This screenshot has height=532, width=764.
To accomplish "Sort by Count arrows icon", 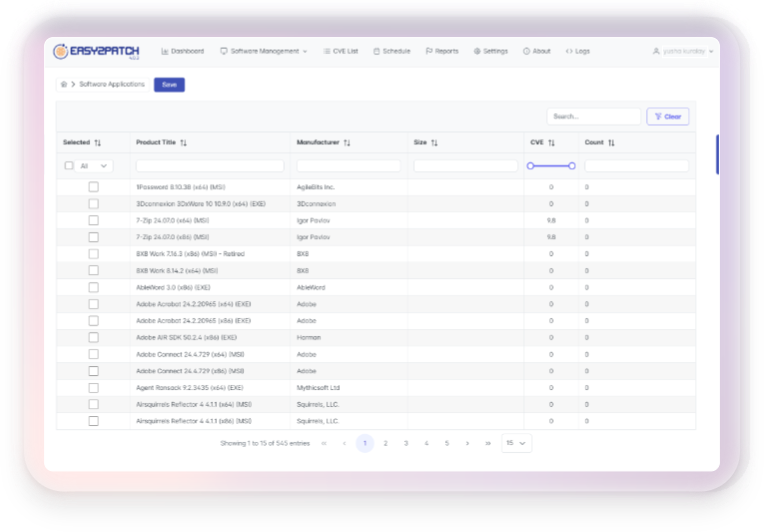I will (x=611, y=143).
